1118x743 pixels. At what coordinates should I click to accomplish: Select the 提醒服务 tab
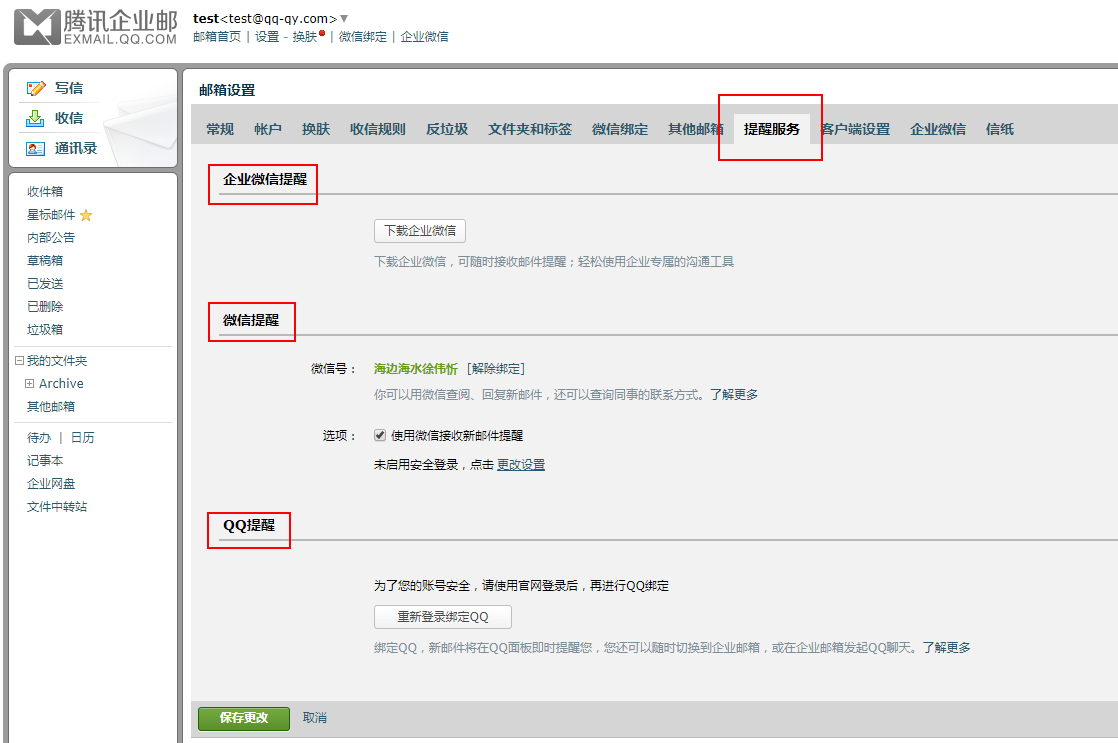pyautogui.click(x=772, y=129)
